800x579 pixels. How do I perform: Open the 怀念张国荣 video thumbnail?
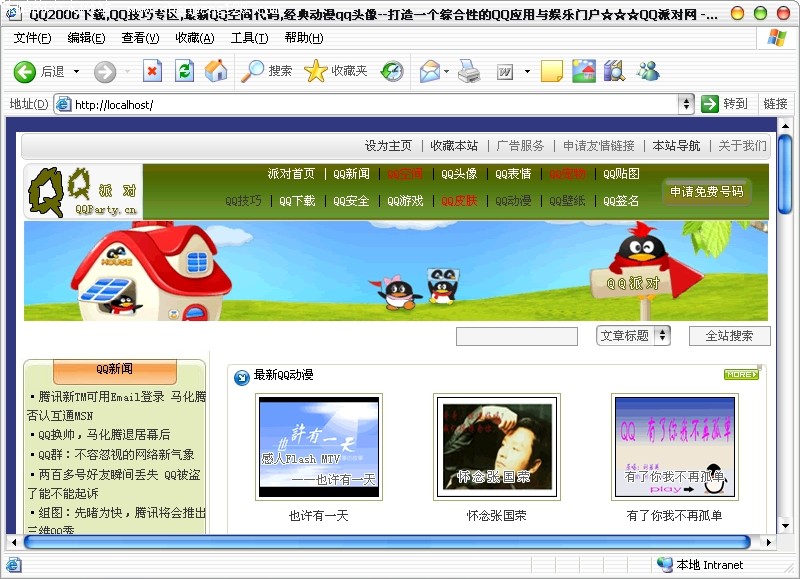point(497,446)
